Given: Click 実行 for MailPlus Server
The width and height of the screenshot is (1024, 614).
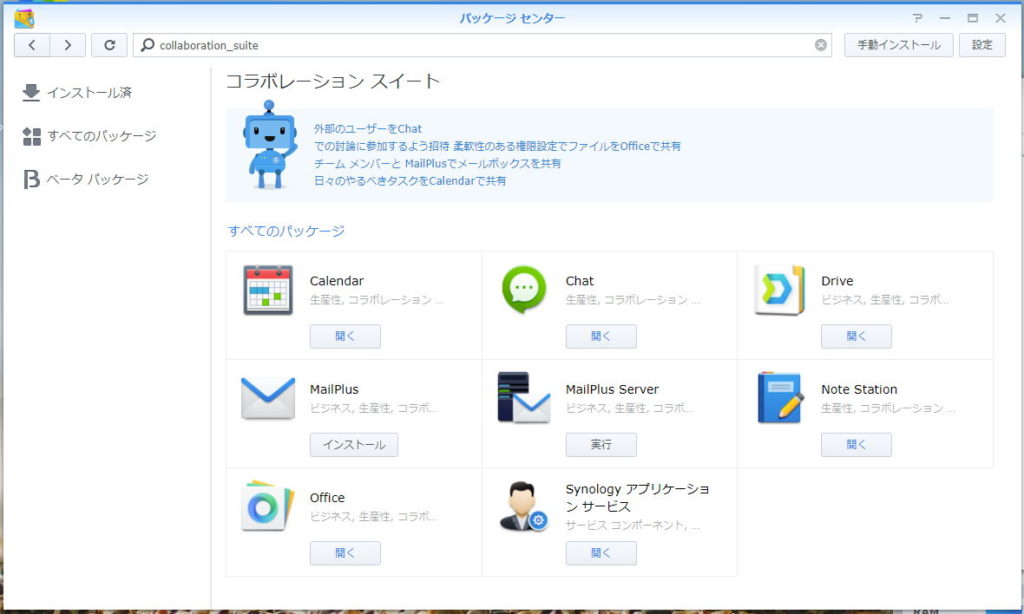Looking at the screenshot, I should tap(601, 445).
